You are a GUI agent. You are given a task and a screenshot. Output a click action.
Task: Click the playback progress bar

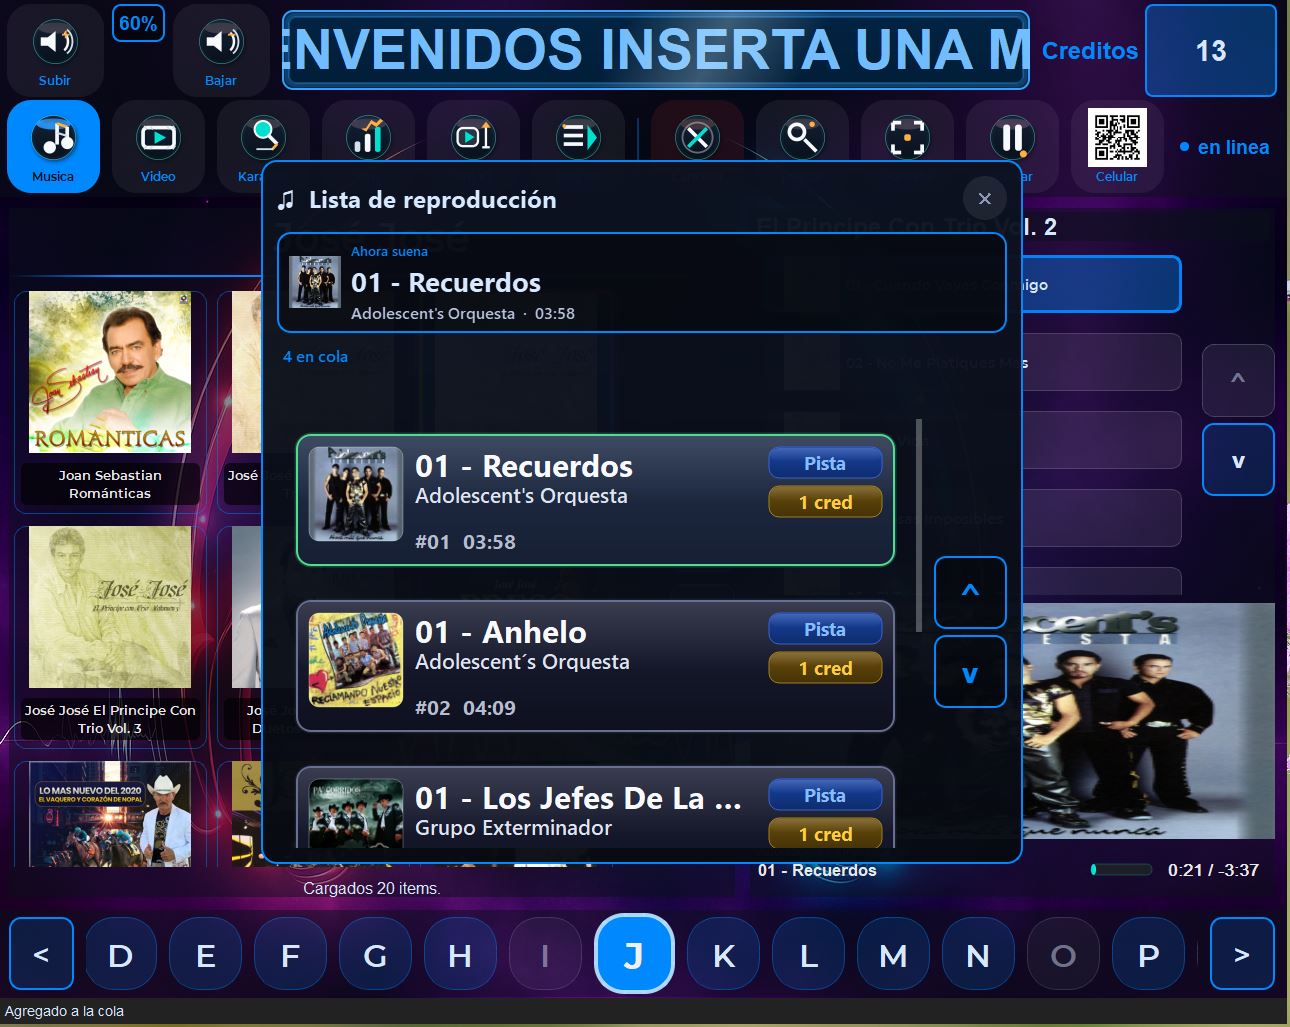(1121, 870)
